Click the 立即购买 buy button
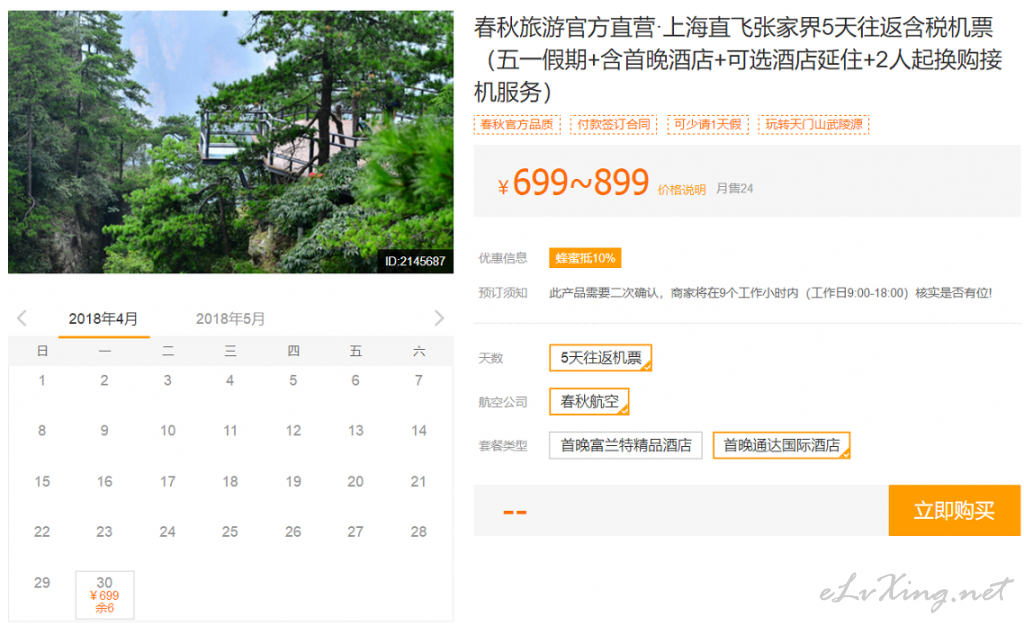The width and height of the screenshot is (1024, 625). [954, 510]
